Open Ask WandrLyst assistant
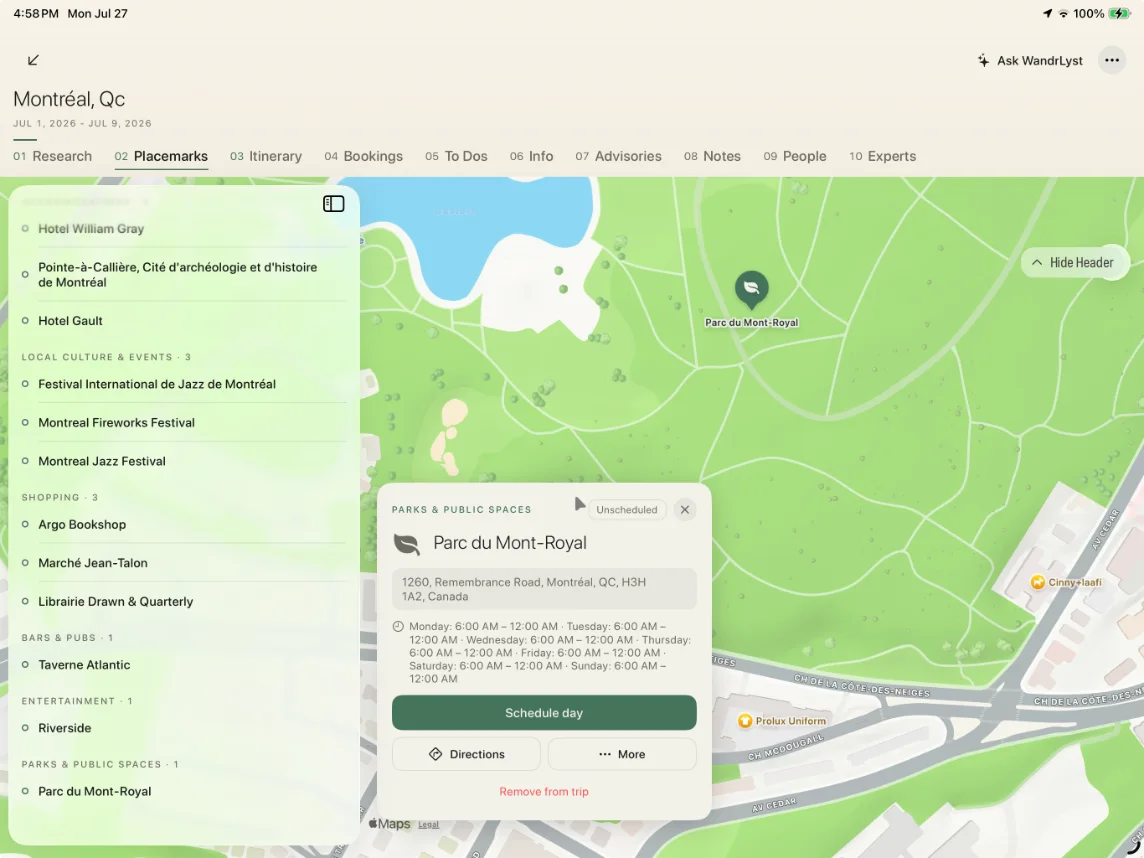The image size is (1144, 858). pos(1030,61)
